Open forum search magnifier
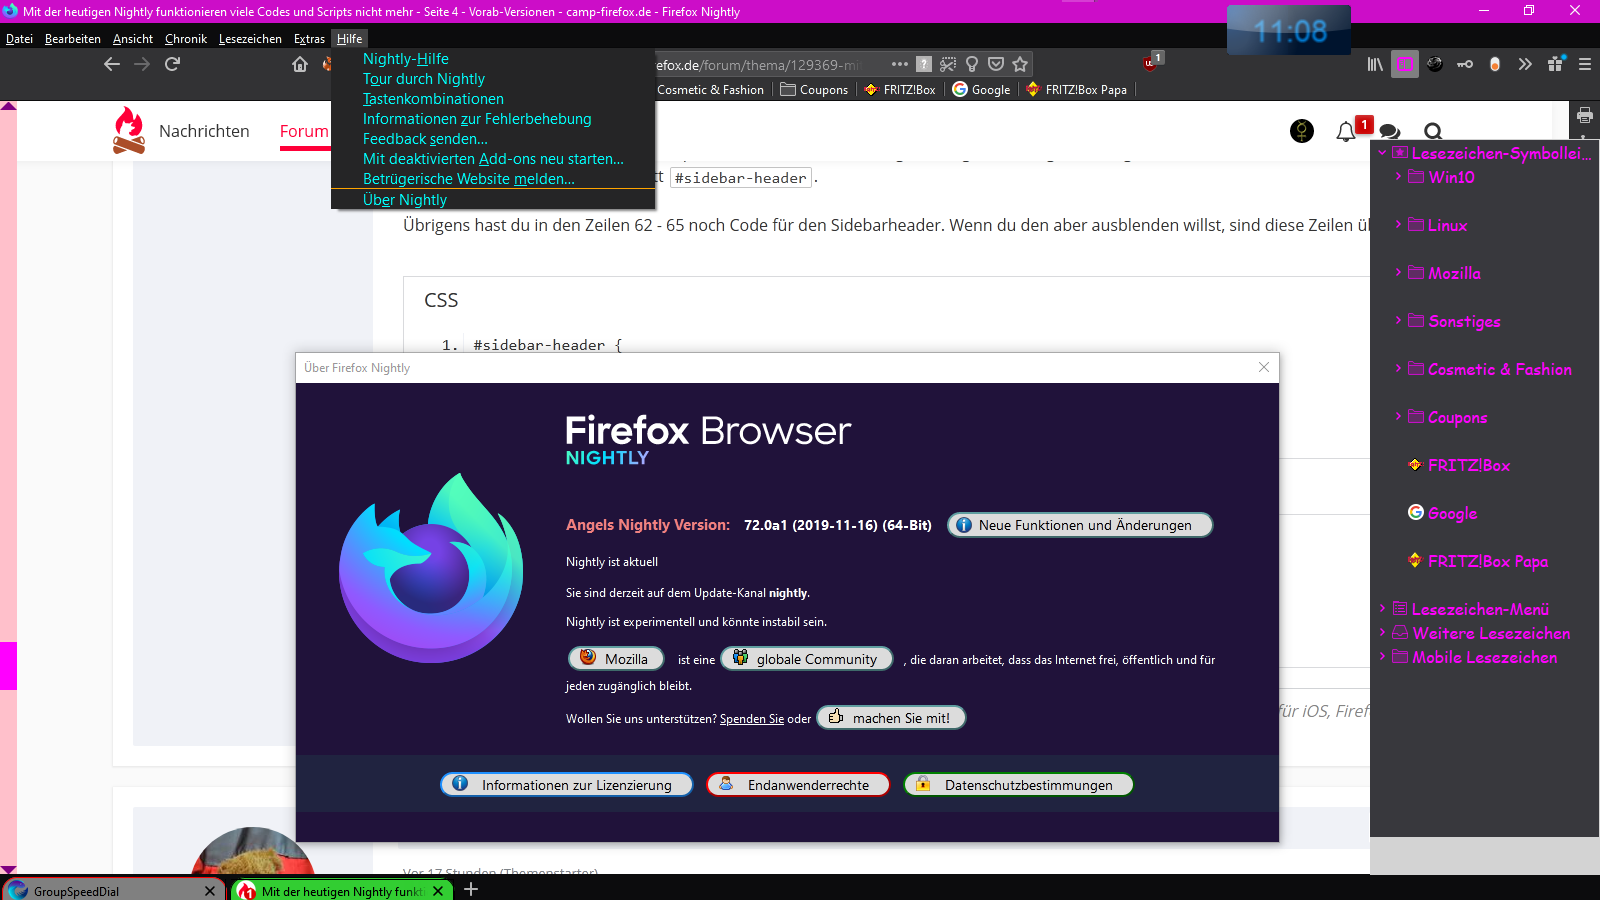 (1433, 131)
